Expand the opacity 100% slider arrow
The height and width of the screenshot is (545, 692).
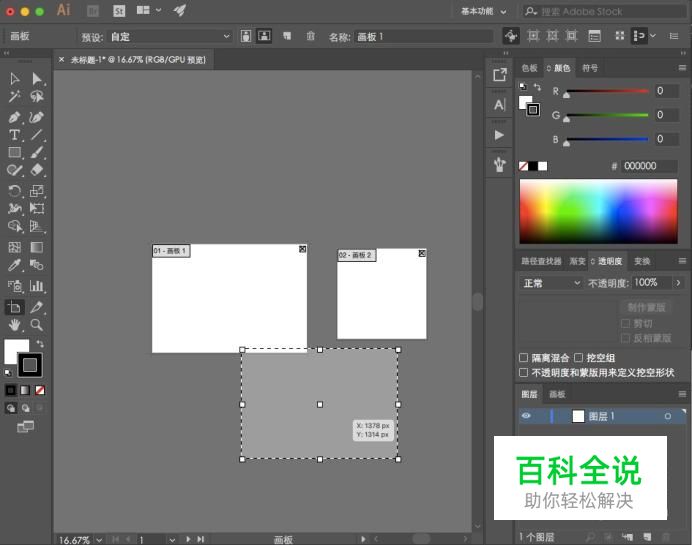678,282
